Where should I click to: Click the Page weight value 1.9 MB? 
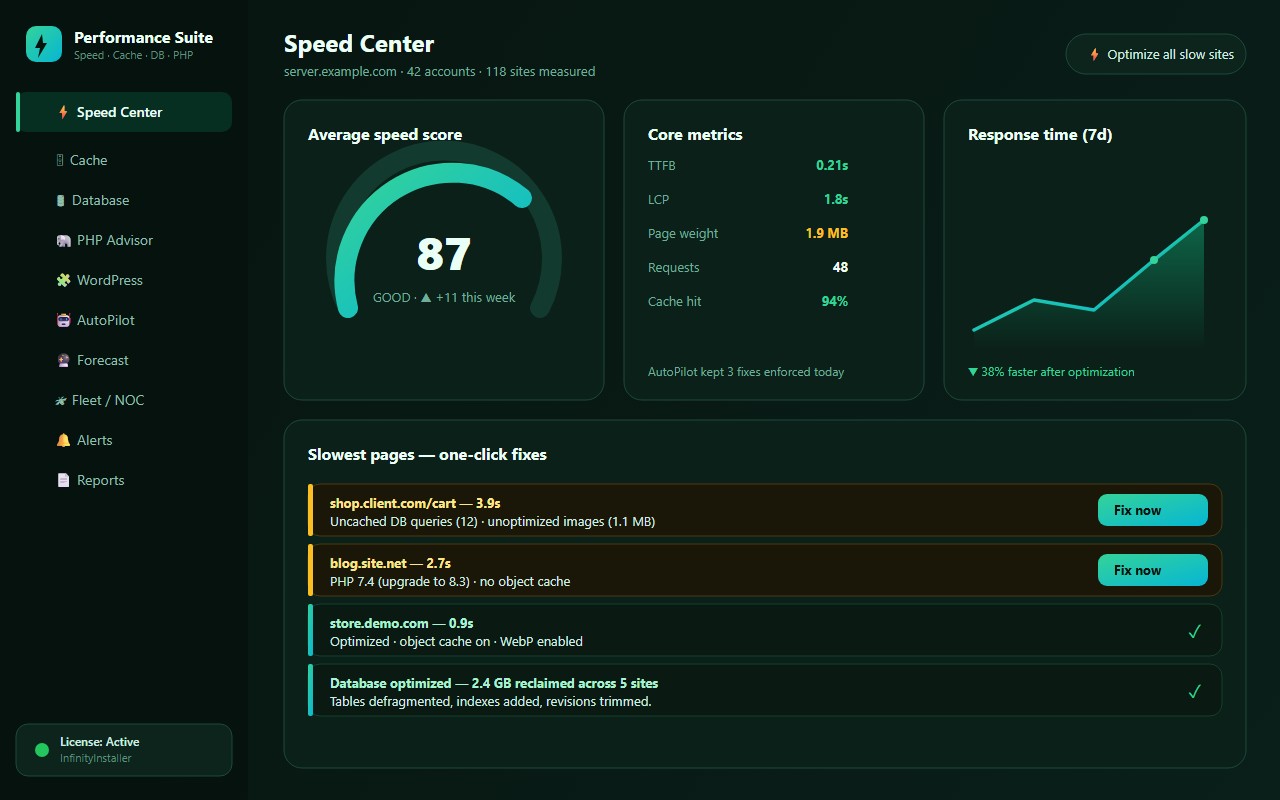[827, 234]
